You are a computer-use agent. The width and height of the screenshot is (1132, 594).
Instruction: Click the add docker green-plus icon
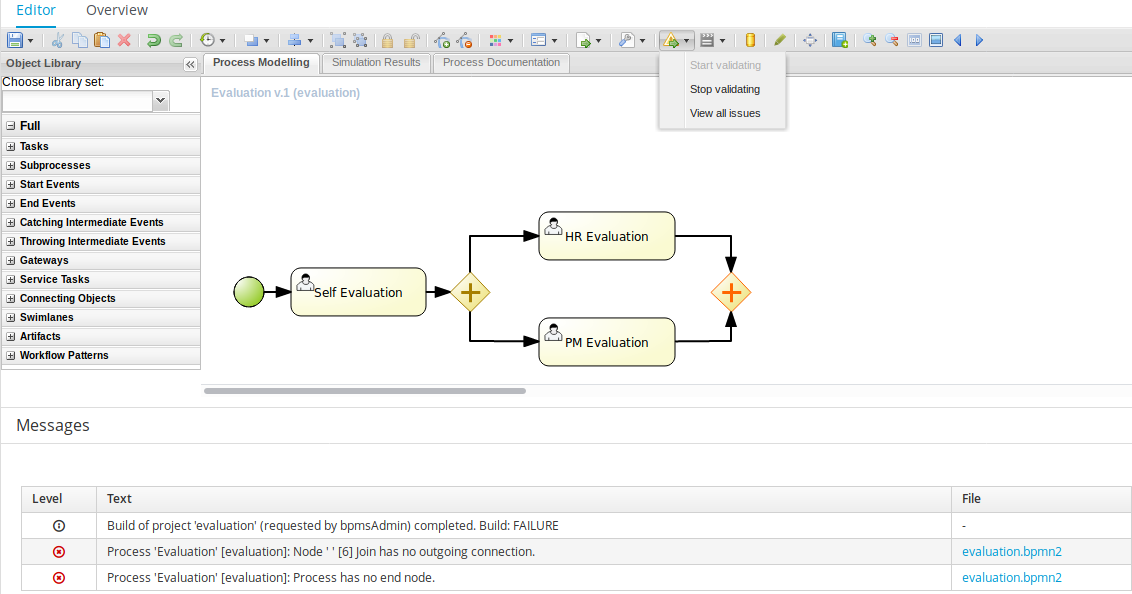442,40
